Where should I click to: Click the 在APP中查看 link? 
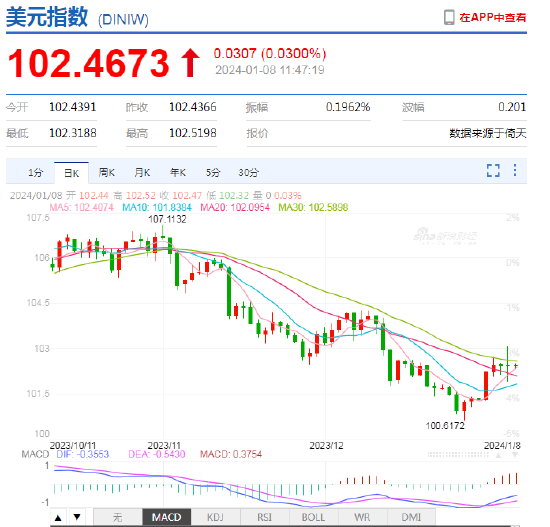pyautogui.click(x=493, y=18)
